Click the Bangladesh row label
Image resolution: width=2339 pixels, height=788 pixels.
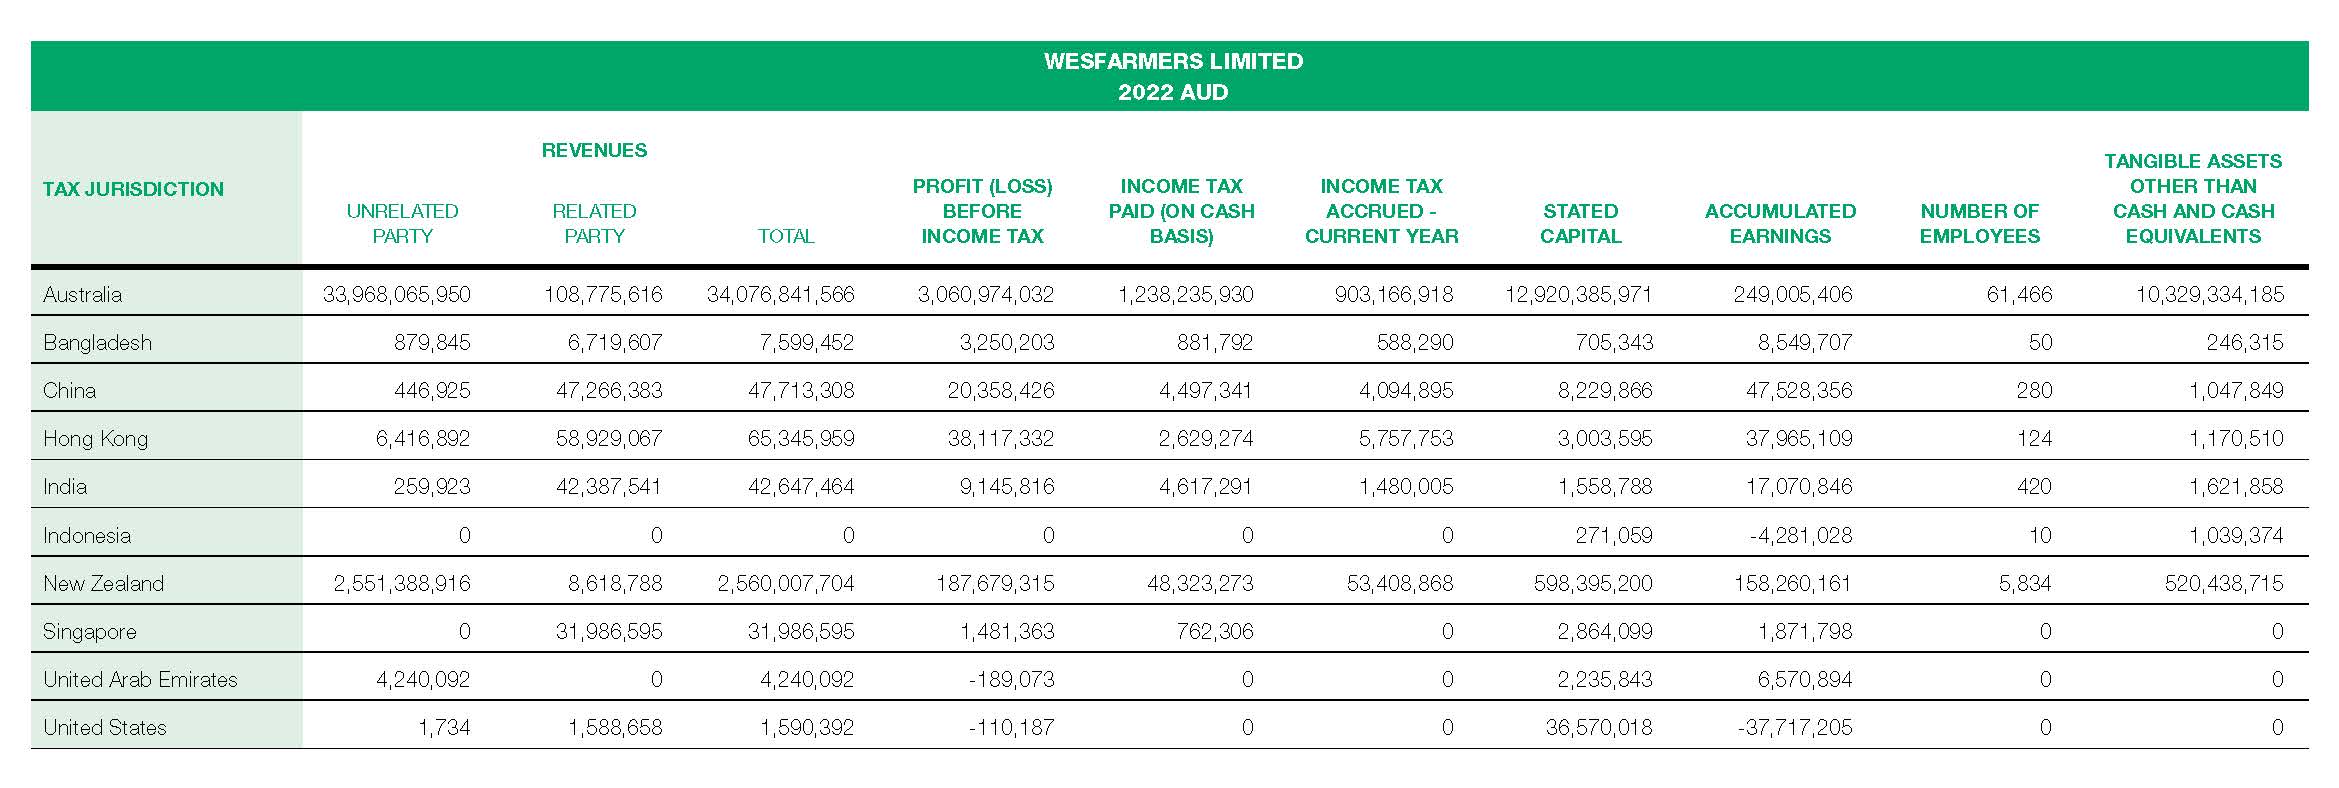tap(97, 342)
